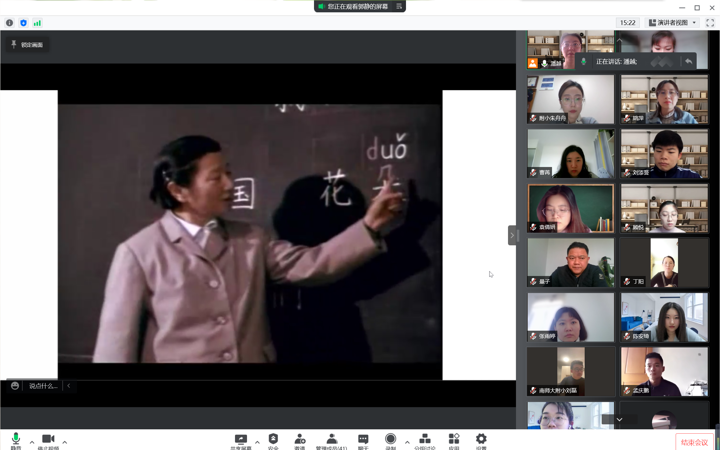Open the 安全 security shield icon
Viewport: 720px width, 450px height.
273,441
